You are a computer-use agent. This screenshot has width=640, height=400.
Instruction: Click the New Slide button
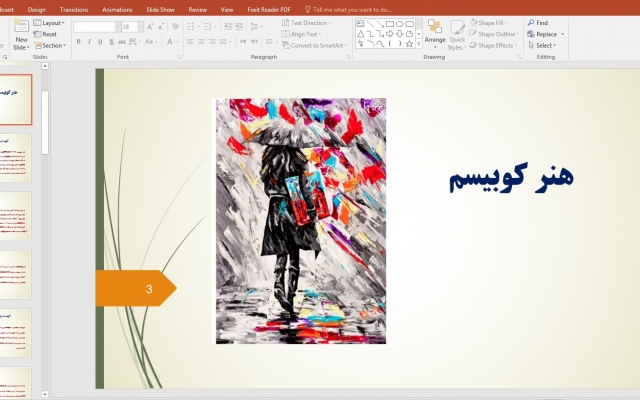click(x=21, y=35)
